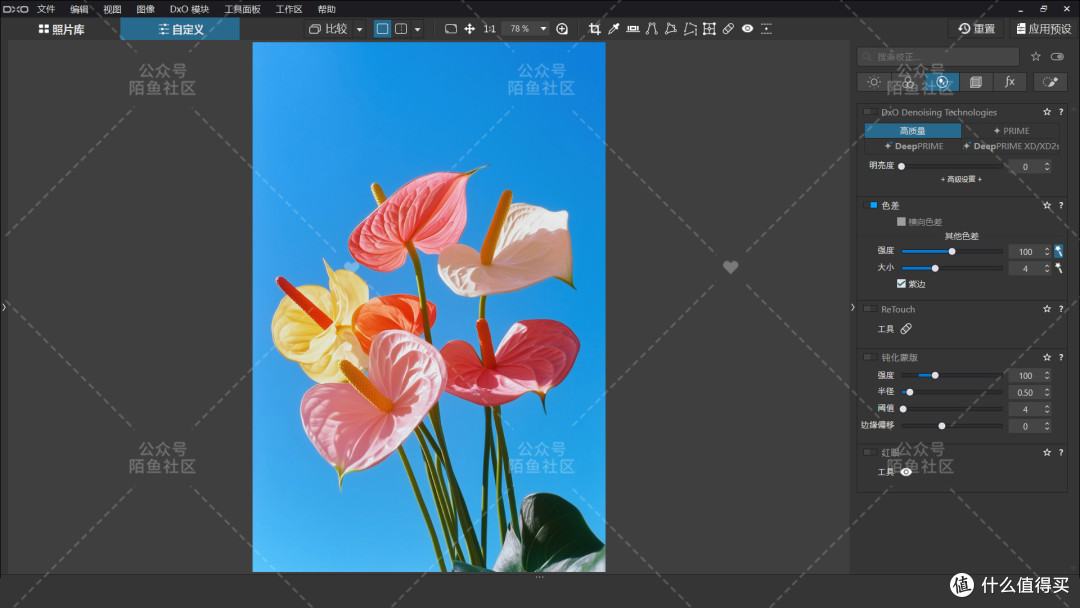The image size is (1080, 608).
Task: Click ReTouch panel bandage tool icon
Action: (906, 329)
